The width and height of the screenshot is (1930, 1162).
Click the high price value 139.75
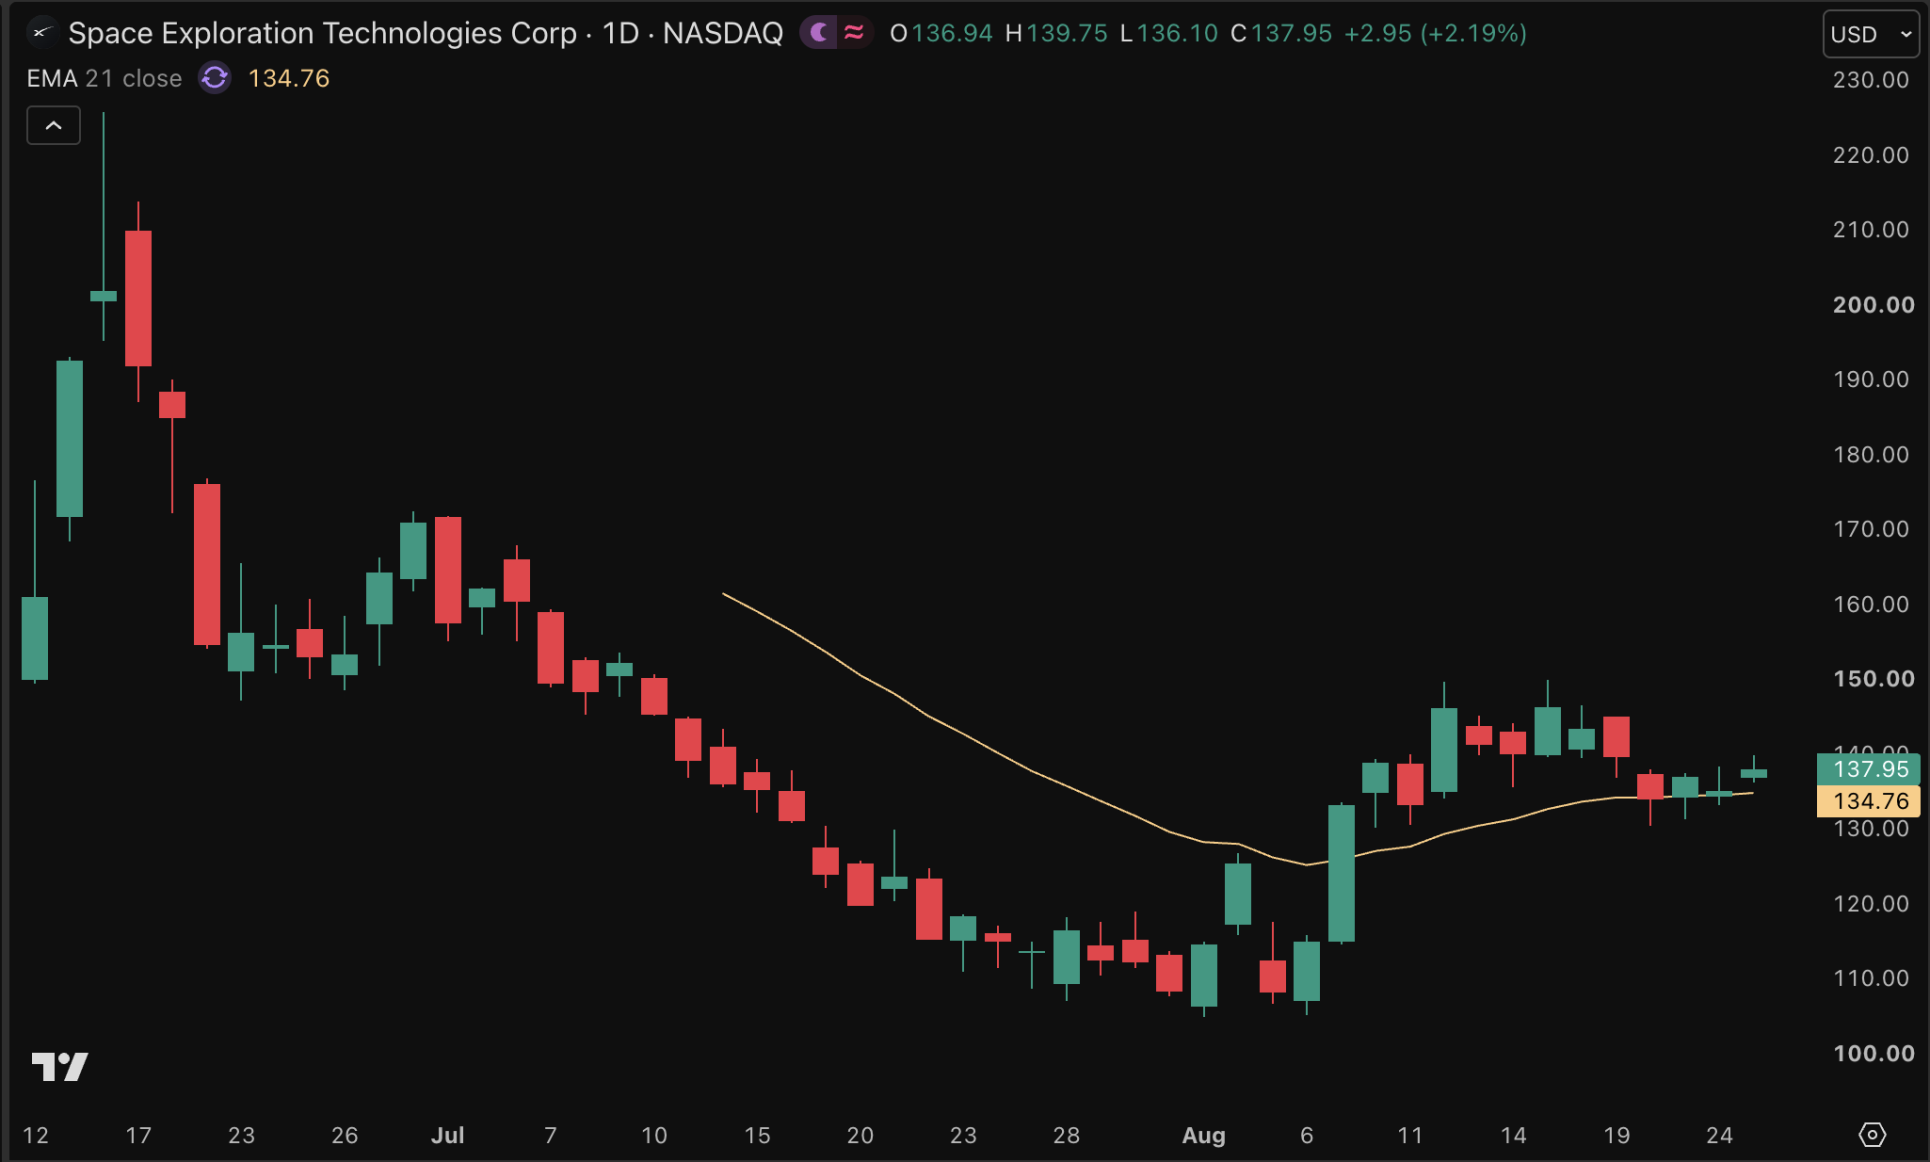1067,33
